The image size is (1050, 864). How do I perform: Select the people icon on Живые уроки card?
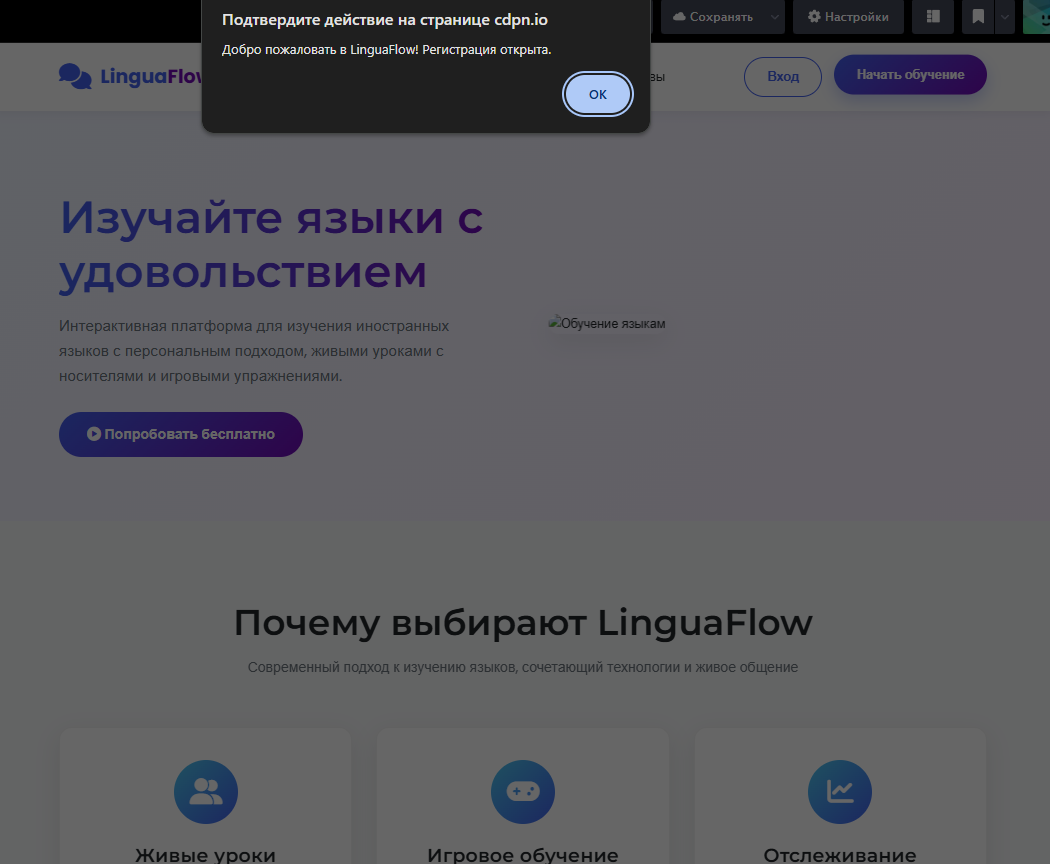pyautogui.click(x=205, y=791)
